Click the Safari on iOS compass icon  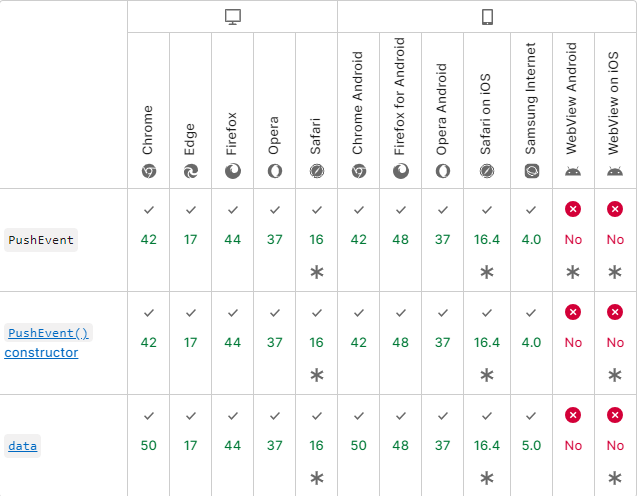[x=487, y=171]
